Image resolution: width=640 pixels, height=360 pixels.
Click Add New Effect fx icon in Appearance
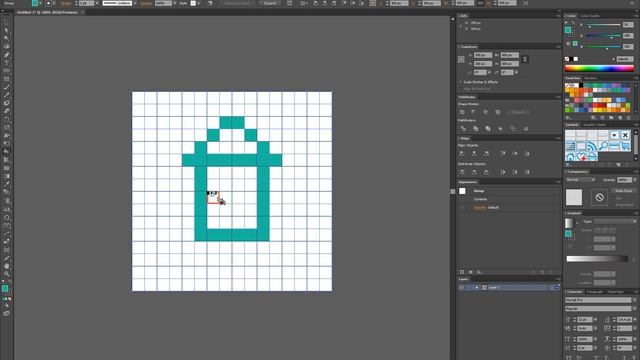pos(480,272)
